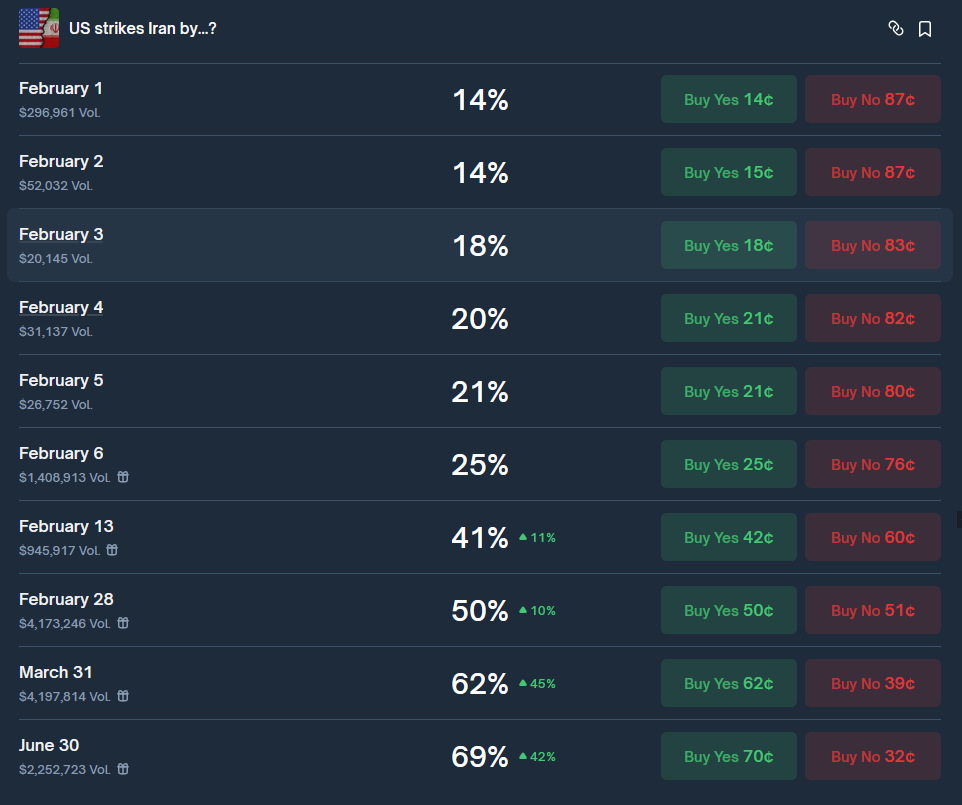
Task: Click the US and Iran flags thumbnail
Action: pyautogui.click(x=39, y=28)
